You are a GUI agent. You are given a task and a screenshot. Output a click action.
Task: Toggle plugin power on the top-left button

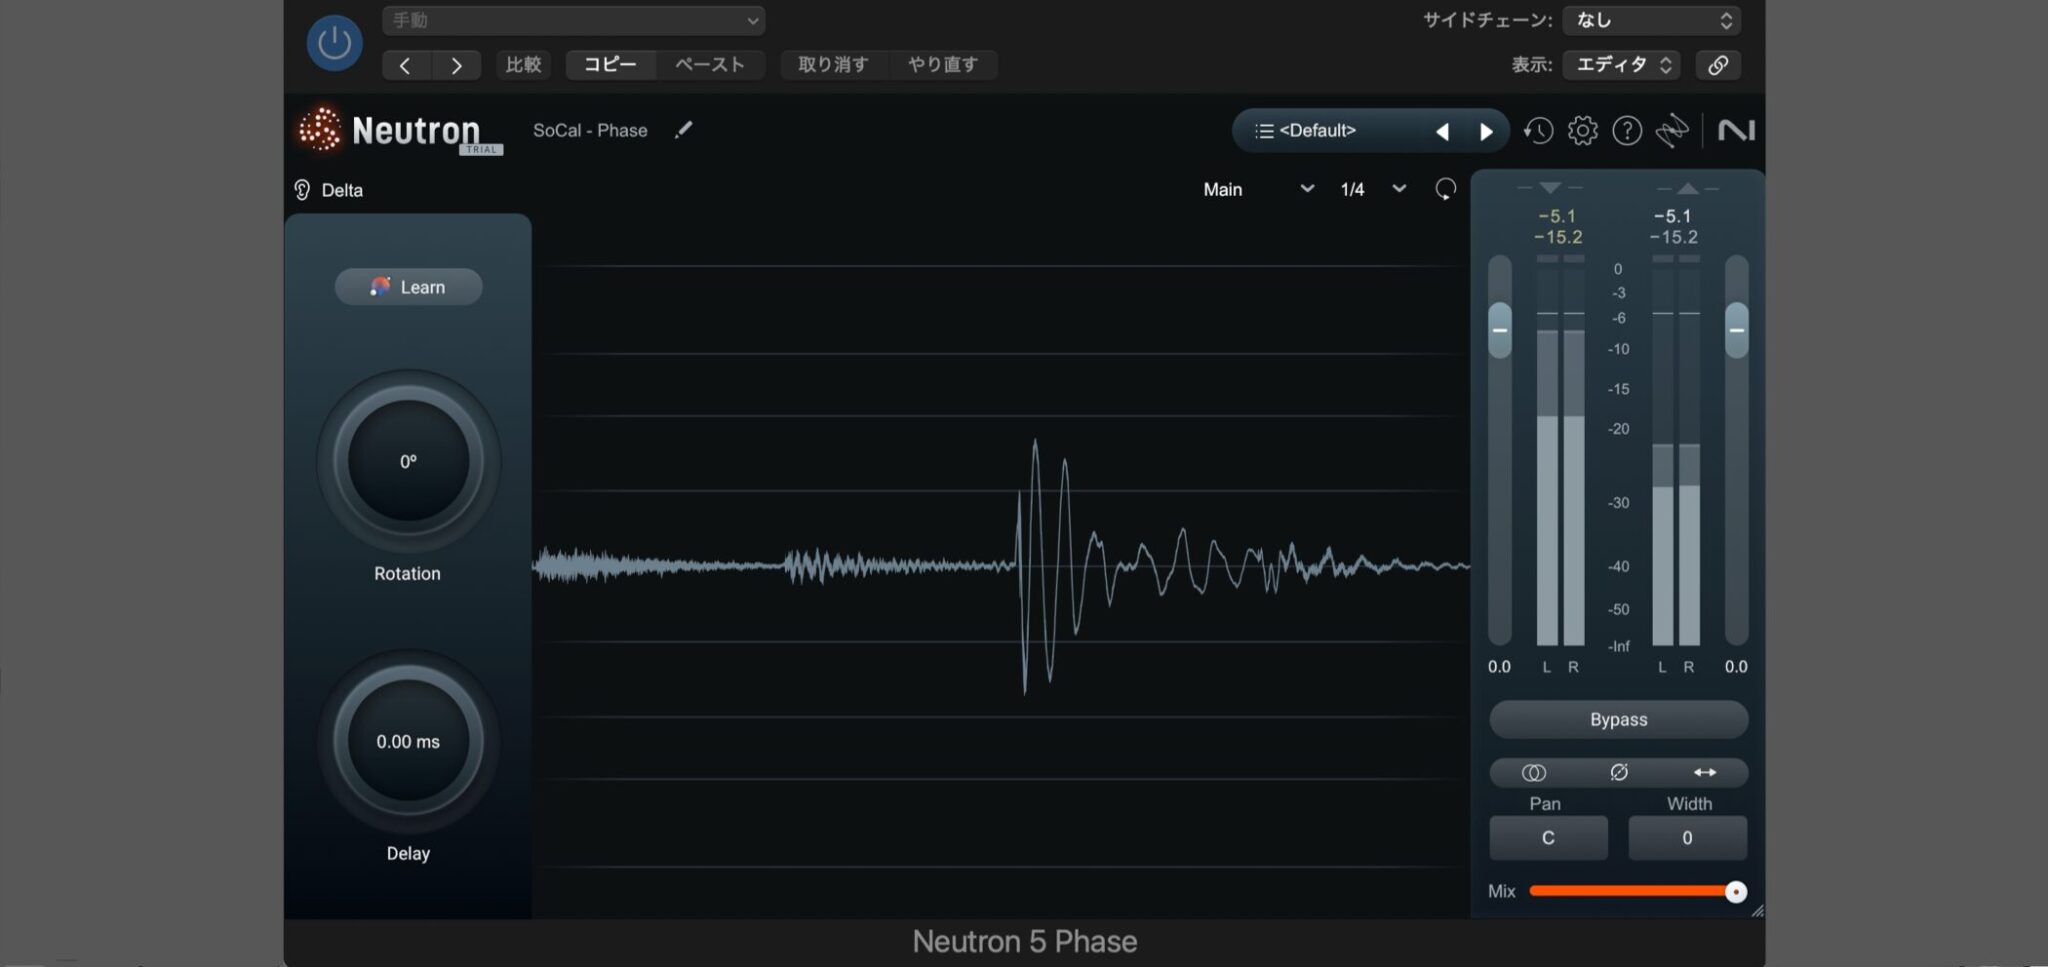(x=334, y=42)
